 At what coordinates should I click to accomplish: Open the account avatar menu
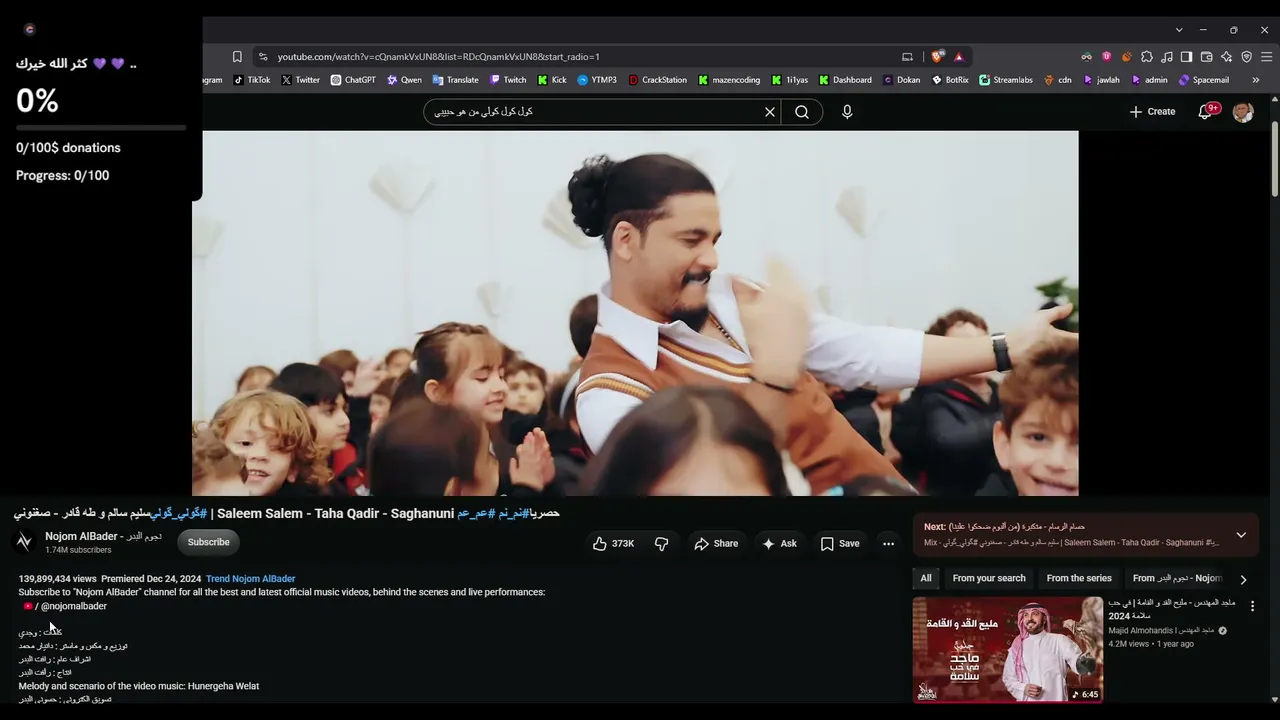click(x=1243, y=112)
